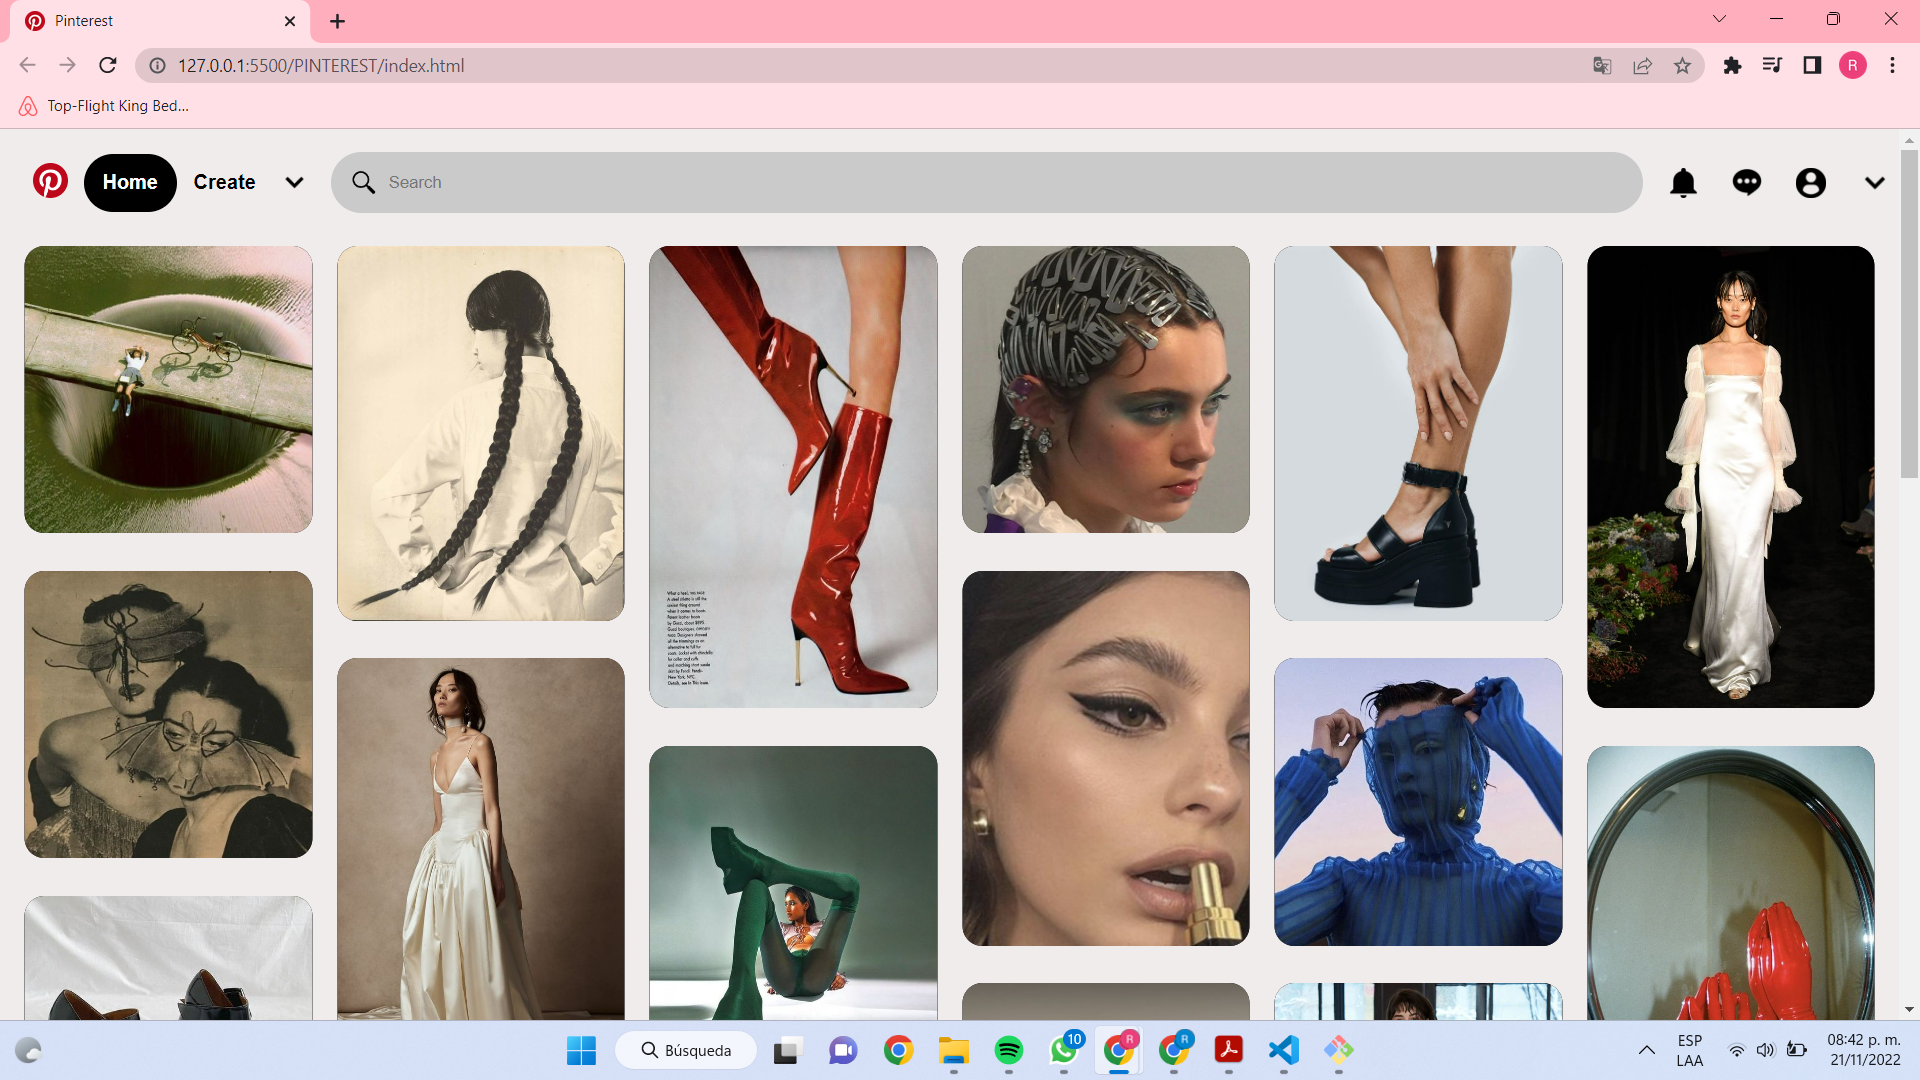Open the Windows Start menu
The width and height of the screenshot is (1920, 1080).
tap(581, 1050)
